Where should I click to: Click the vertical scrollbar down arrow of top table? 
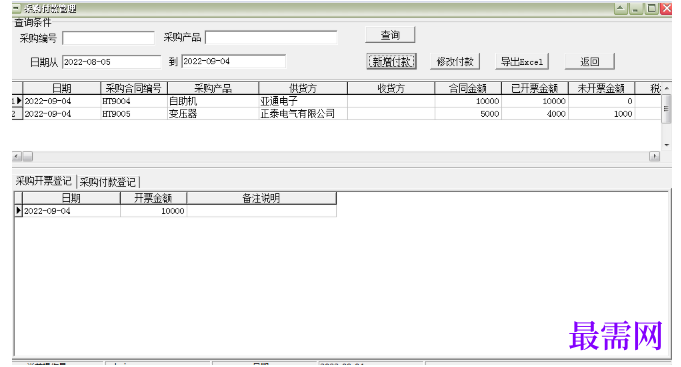pyautogui.click(x=667, y=145)
